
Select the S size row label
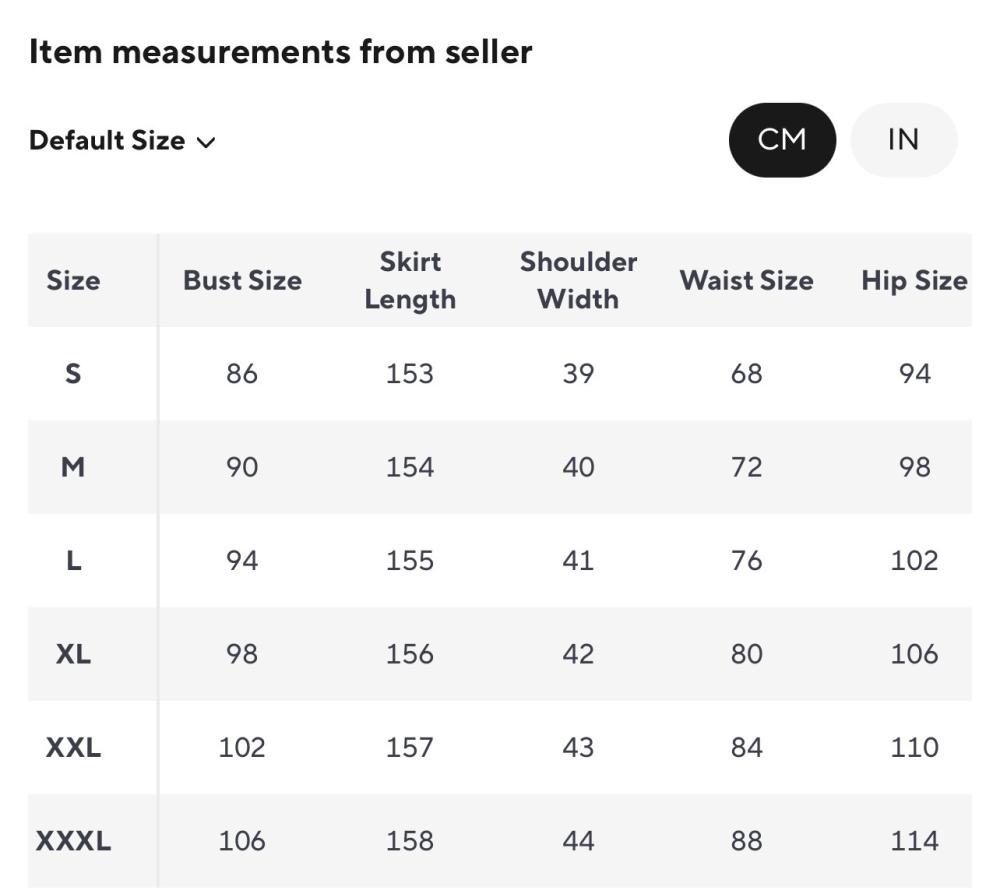tap(73, 373)
